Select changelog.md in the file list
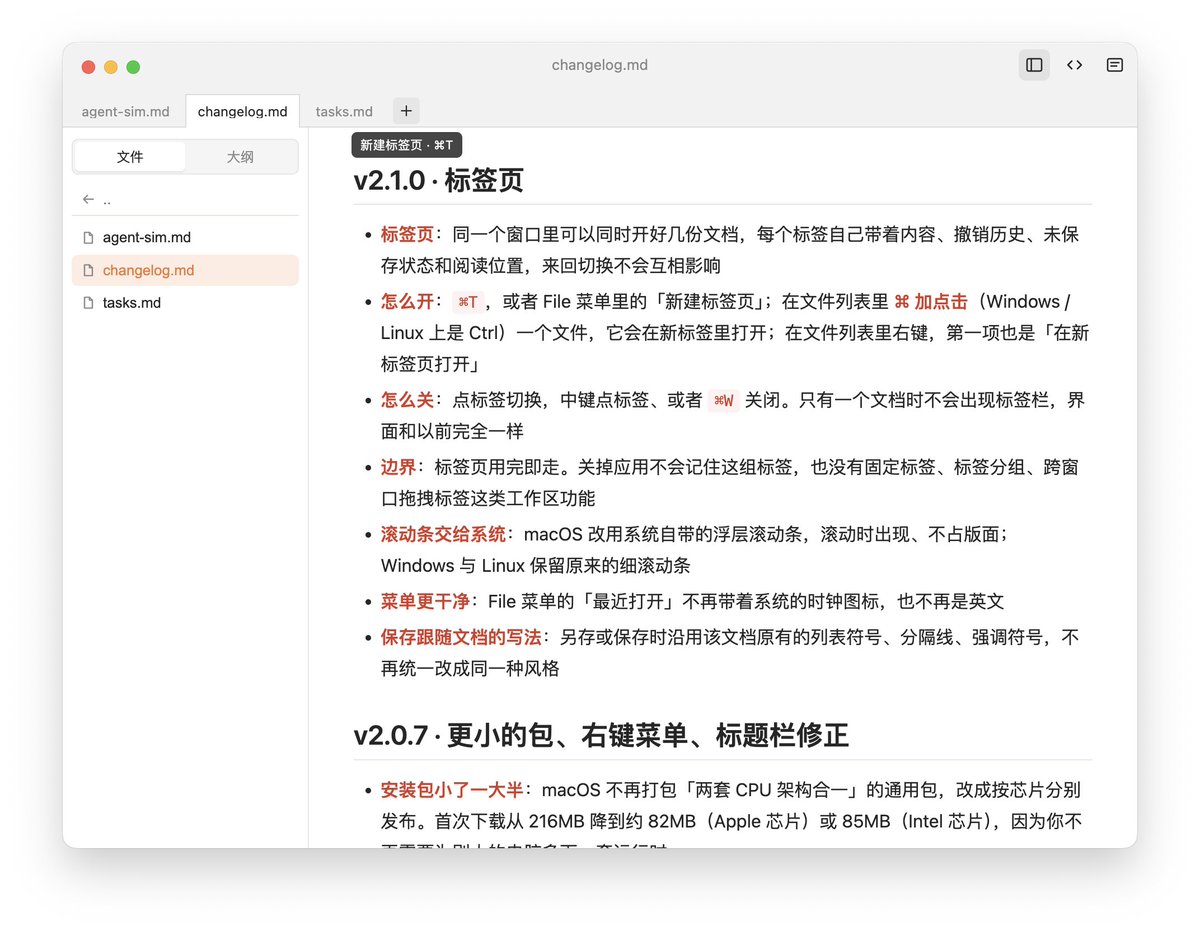Viewport: 1200px width, 931px height. click(x=185, y=270)
